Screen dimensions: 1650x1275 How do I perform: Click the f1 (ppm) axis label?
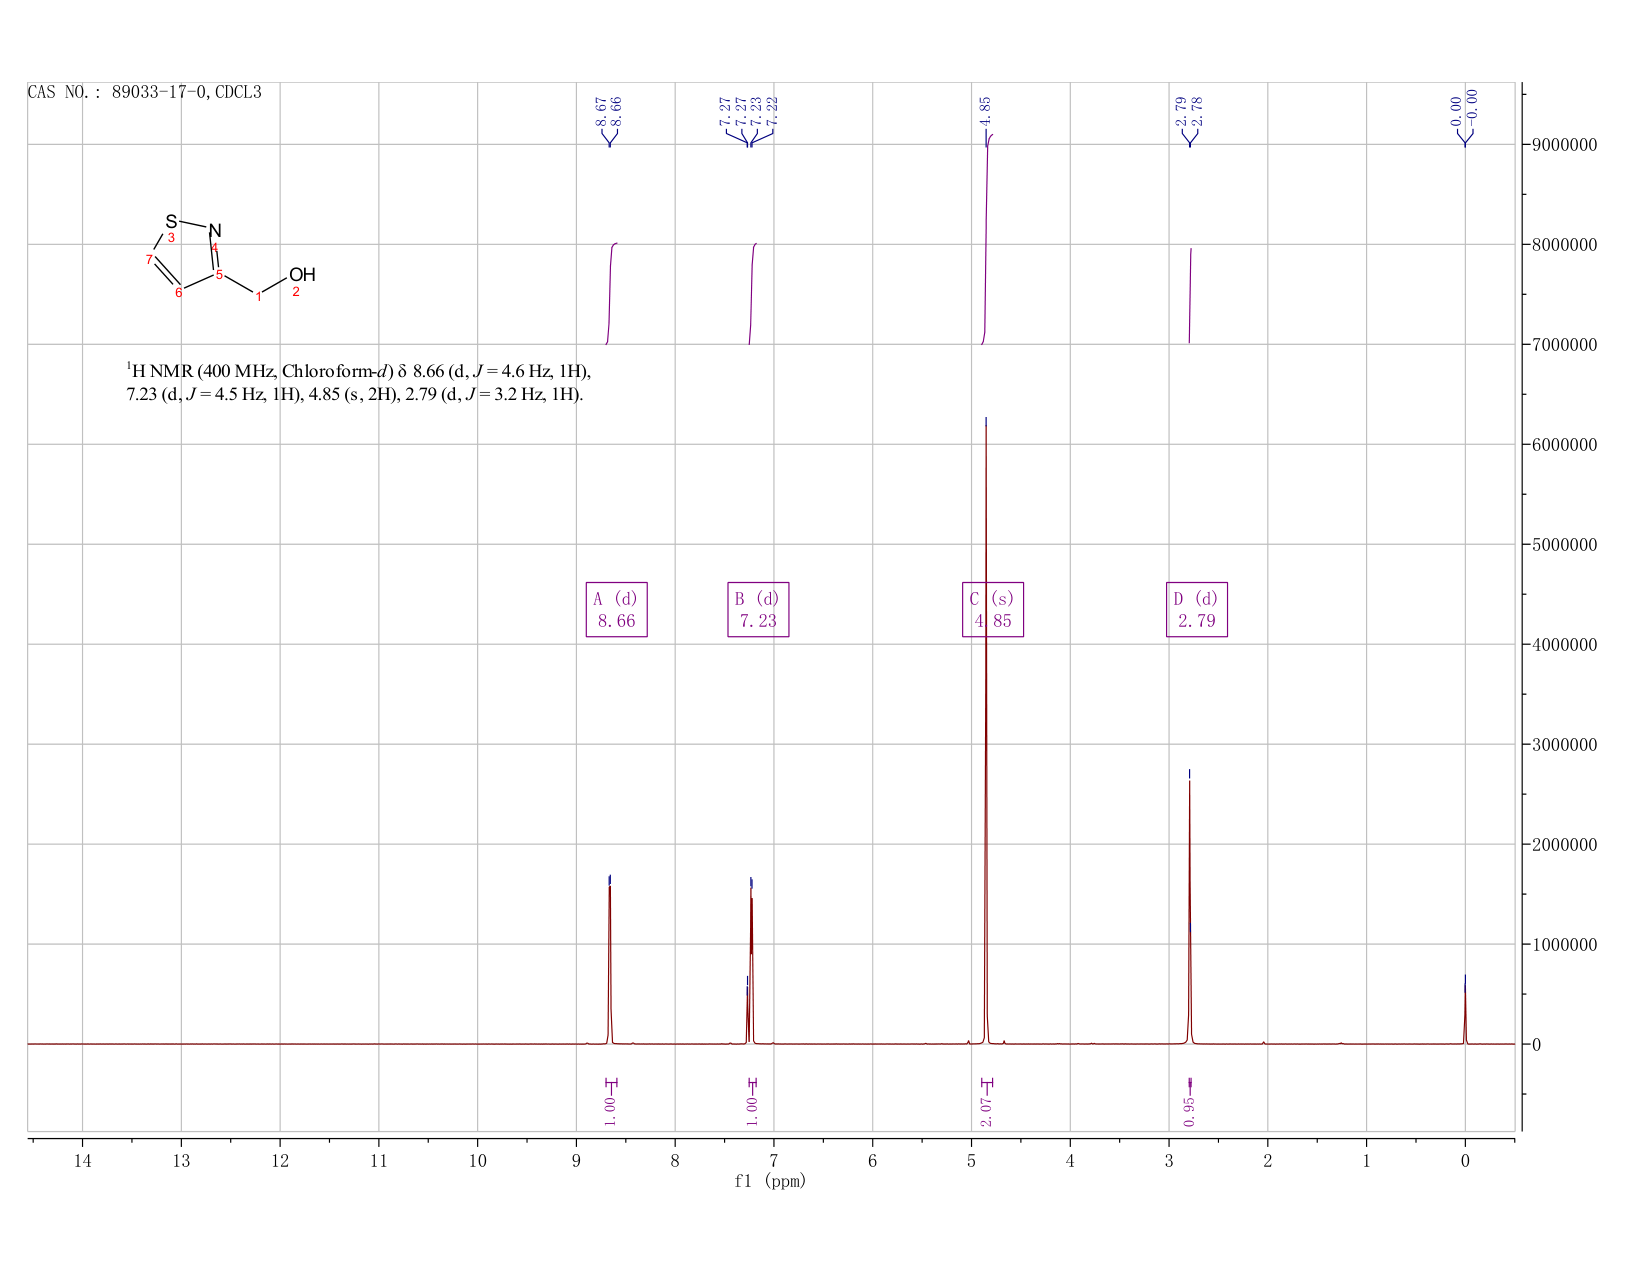(770, 1181)
